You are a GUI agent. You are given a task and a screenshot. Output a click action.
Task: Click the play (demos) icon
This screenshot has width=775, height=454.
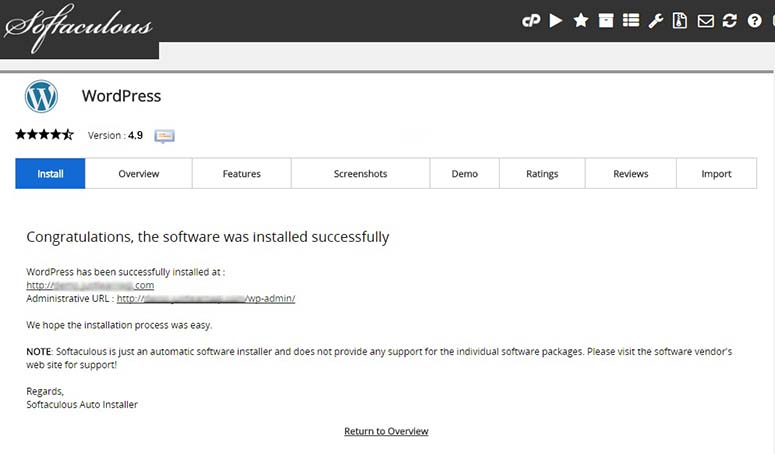(556, 20)
